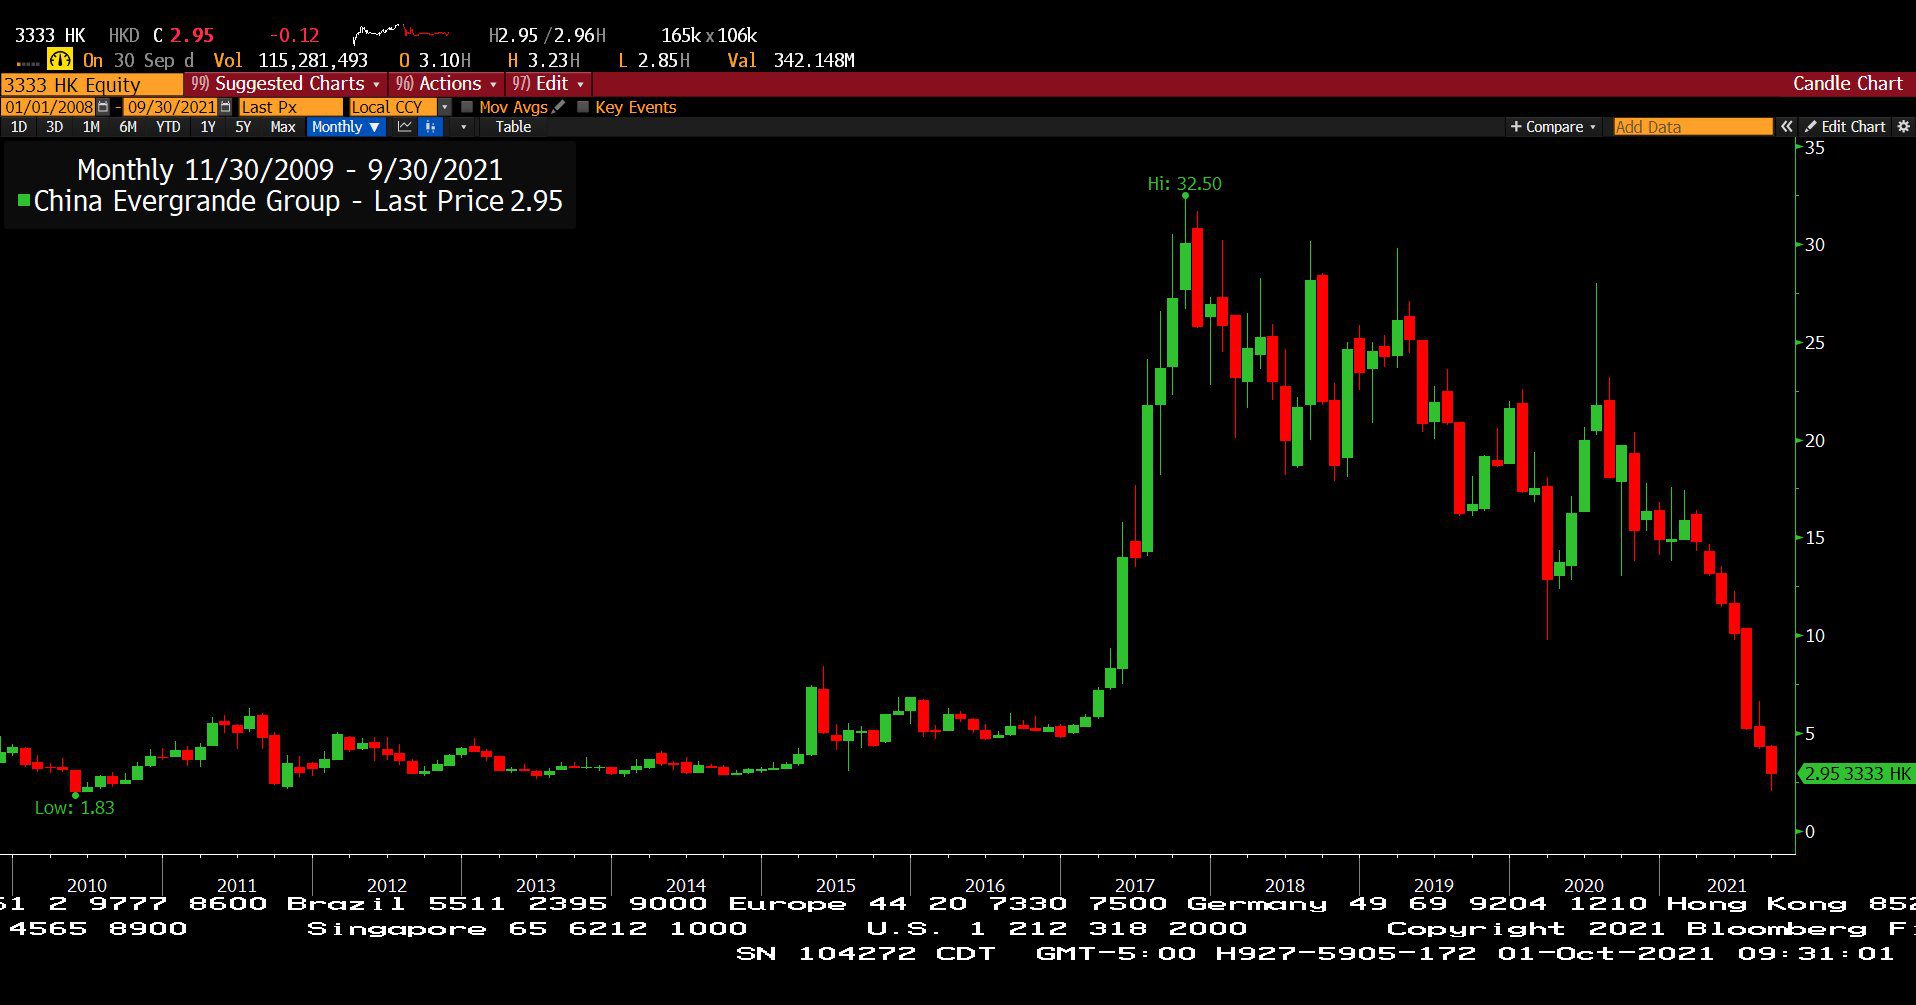This screenshot has width=1916, height=1005.
Task: Select the 5Y range tab
Action: 243,127
